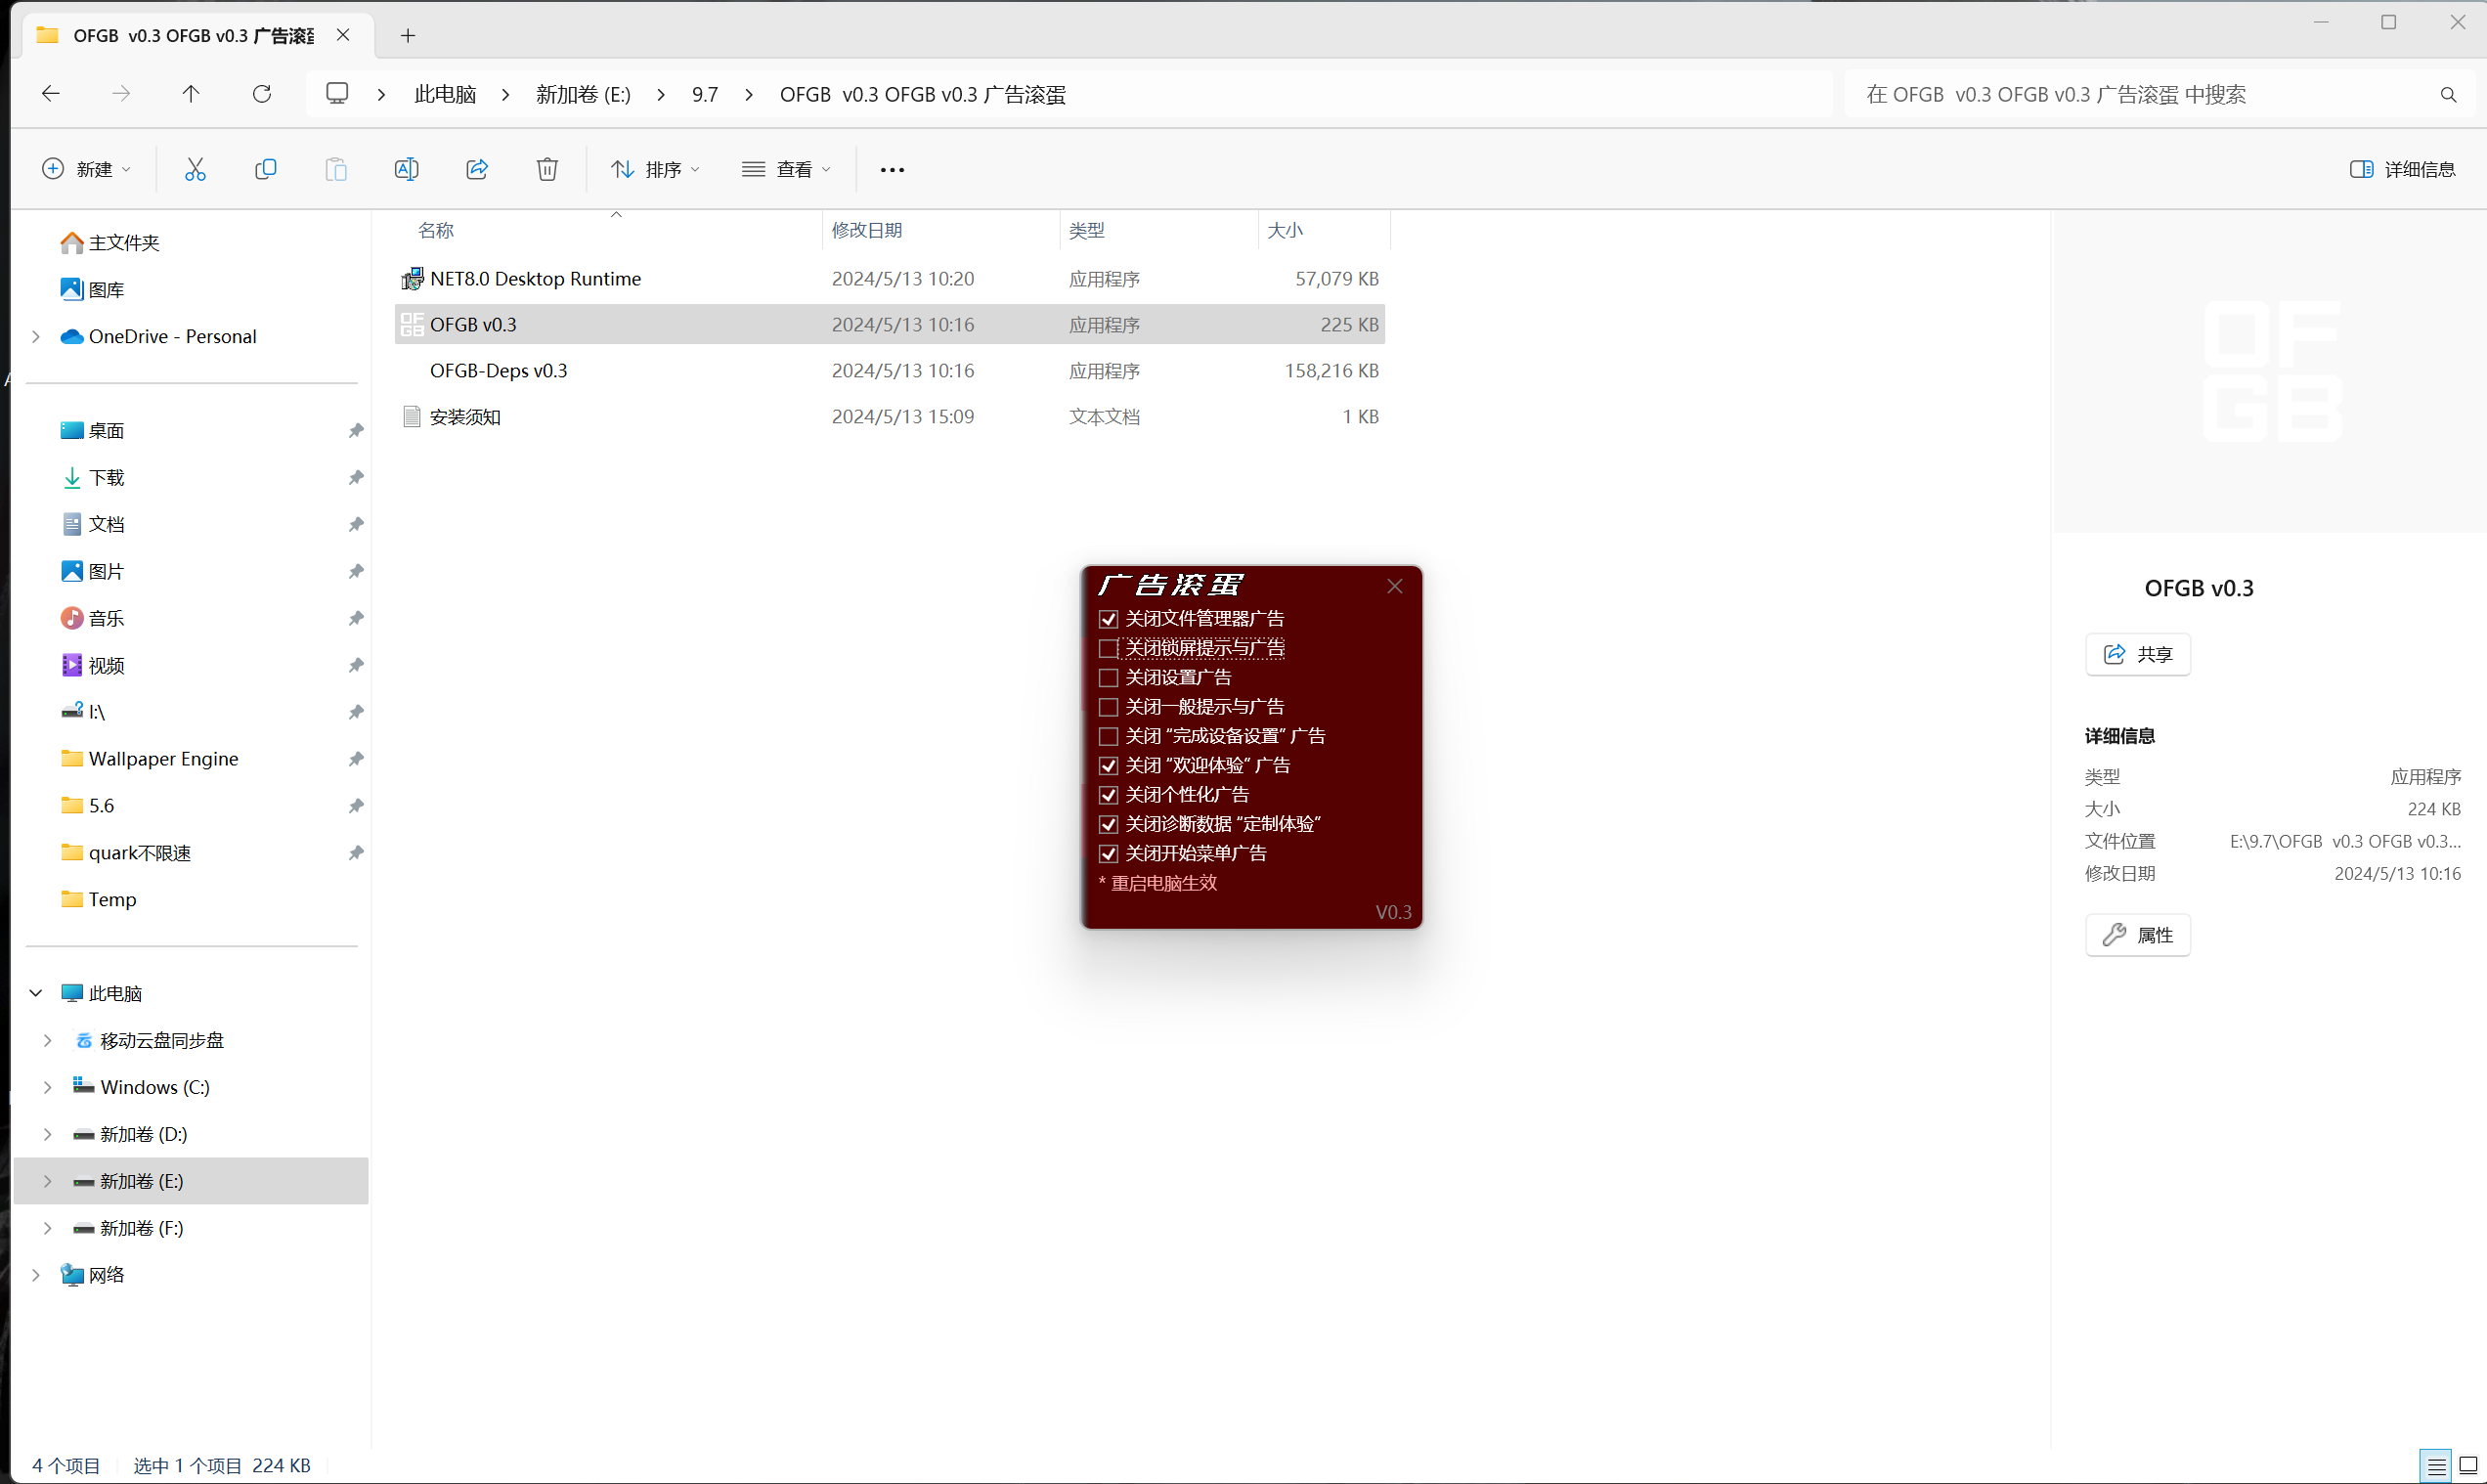Screen dimensions: 2487x1484
Task: Switch to large thumbnails view in status bar
Action: [x=2467, y=1465]
